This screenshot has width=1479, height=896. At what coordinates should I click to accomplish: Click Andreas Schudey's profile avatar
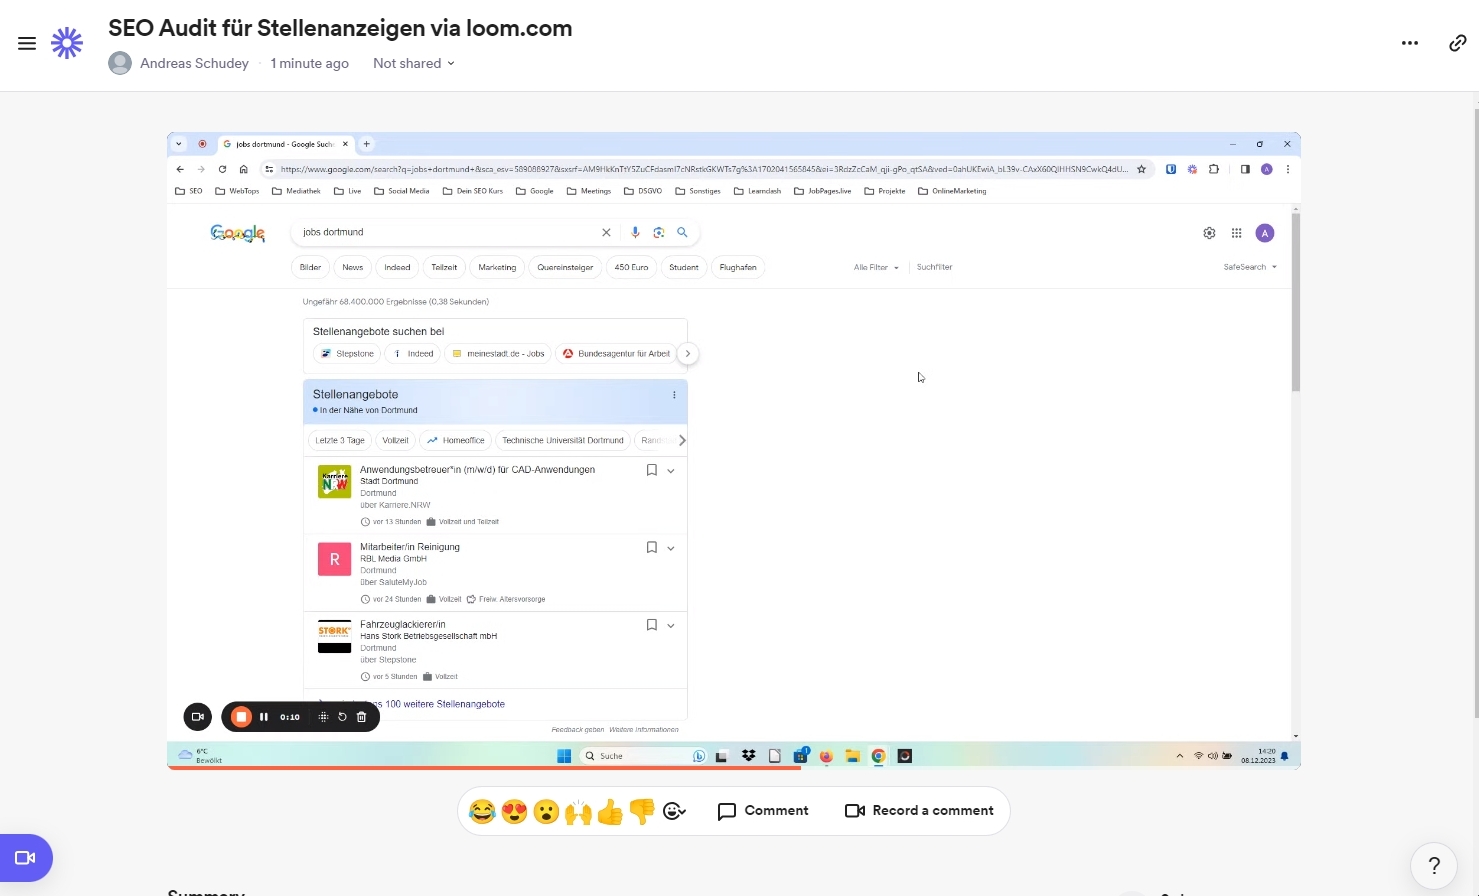[x=120, y=63]
